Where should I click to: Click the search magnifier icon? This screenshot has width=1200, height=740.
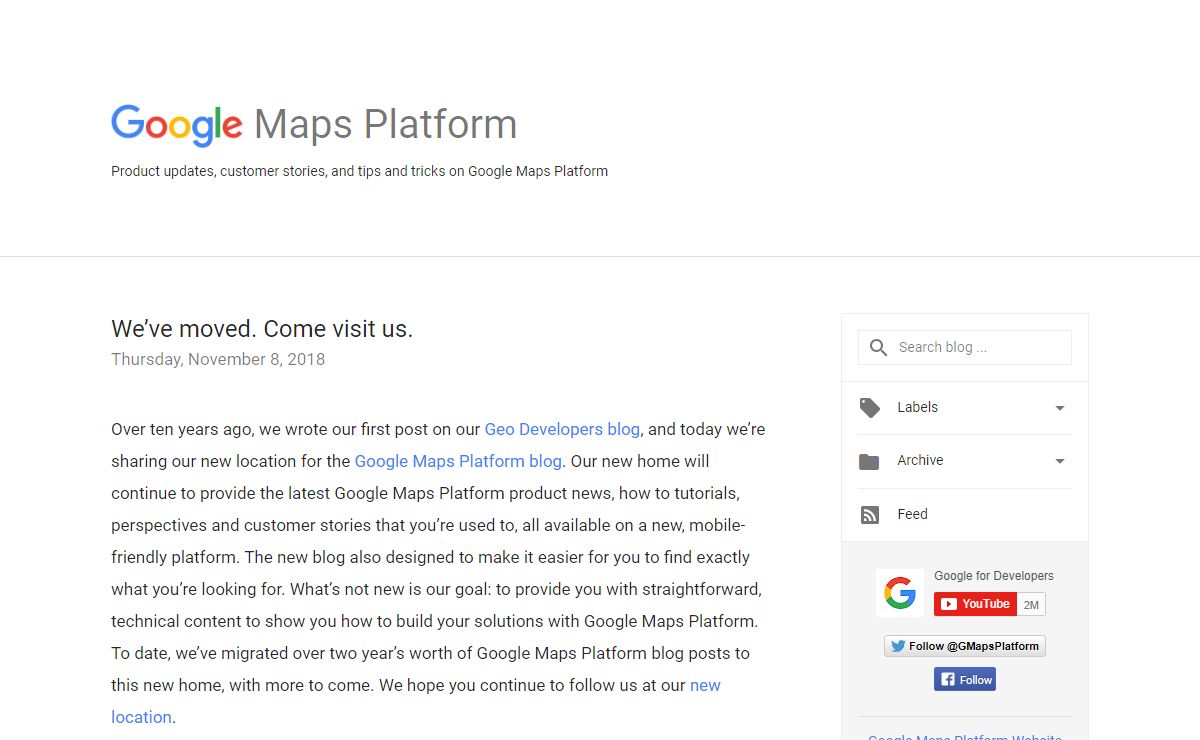[878, 347]
